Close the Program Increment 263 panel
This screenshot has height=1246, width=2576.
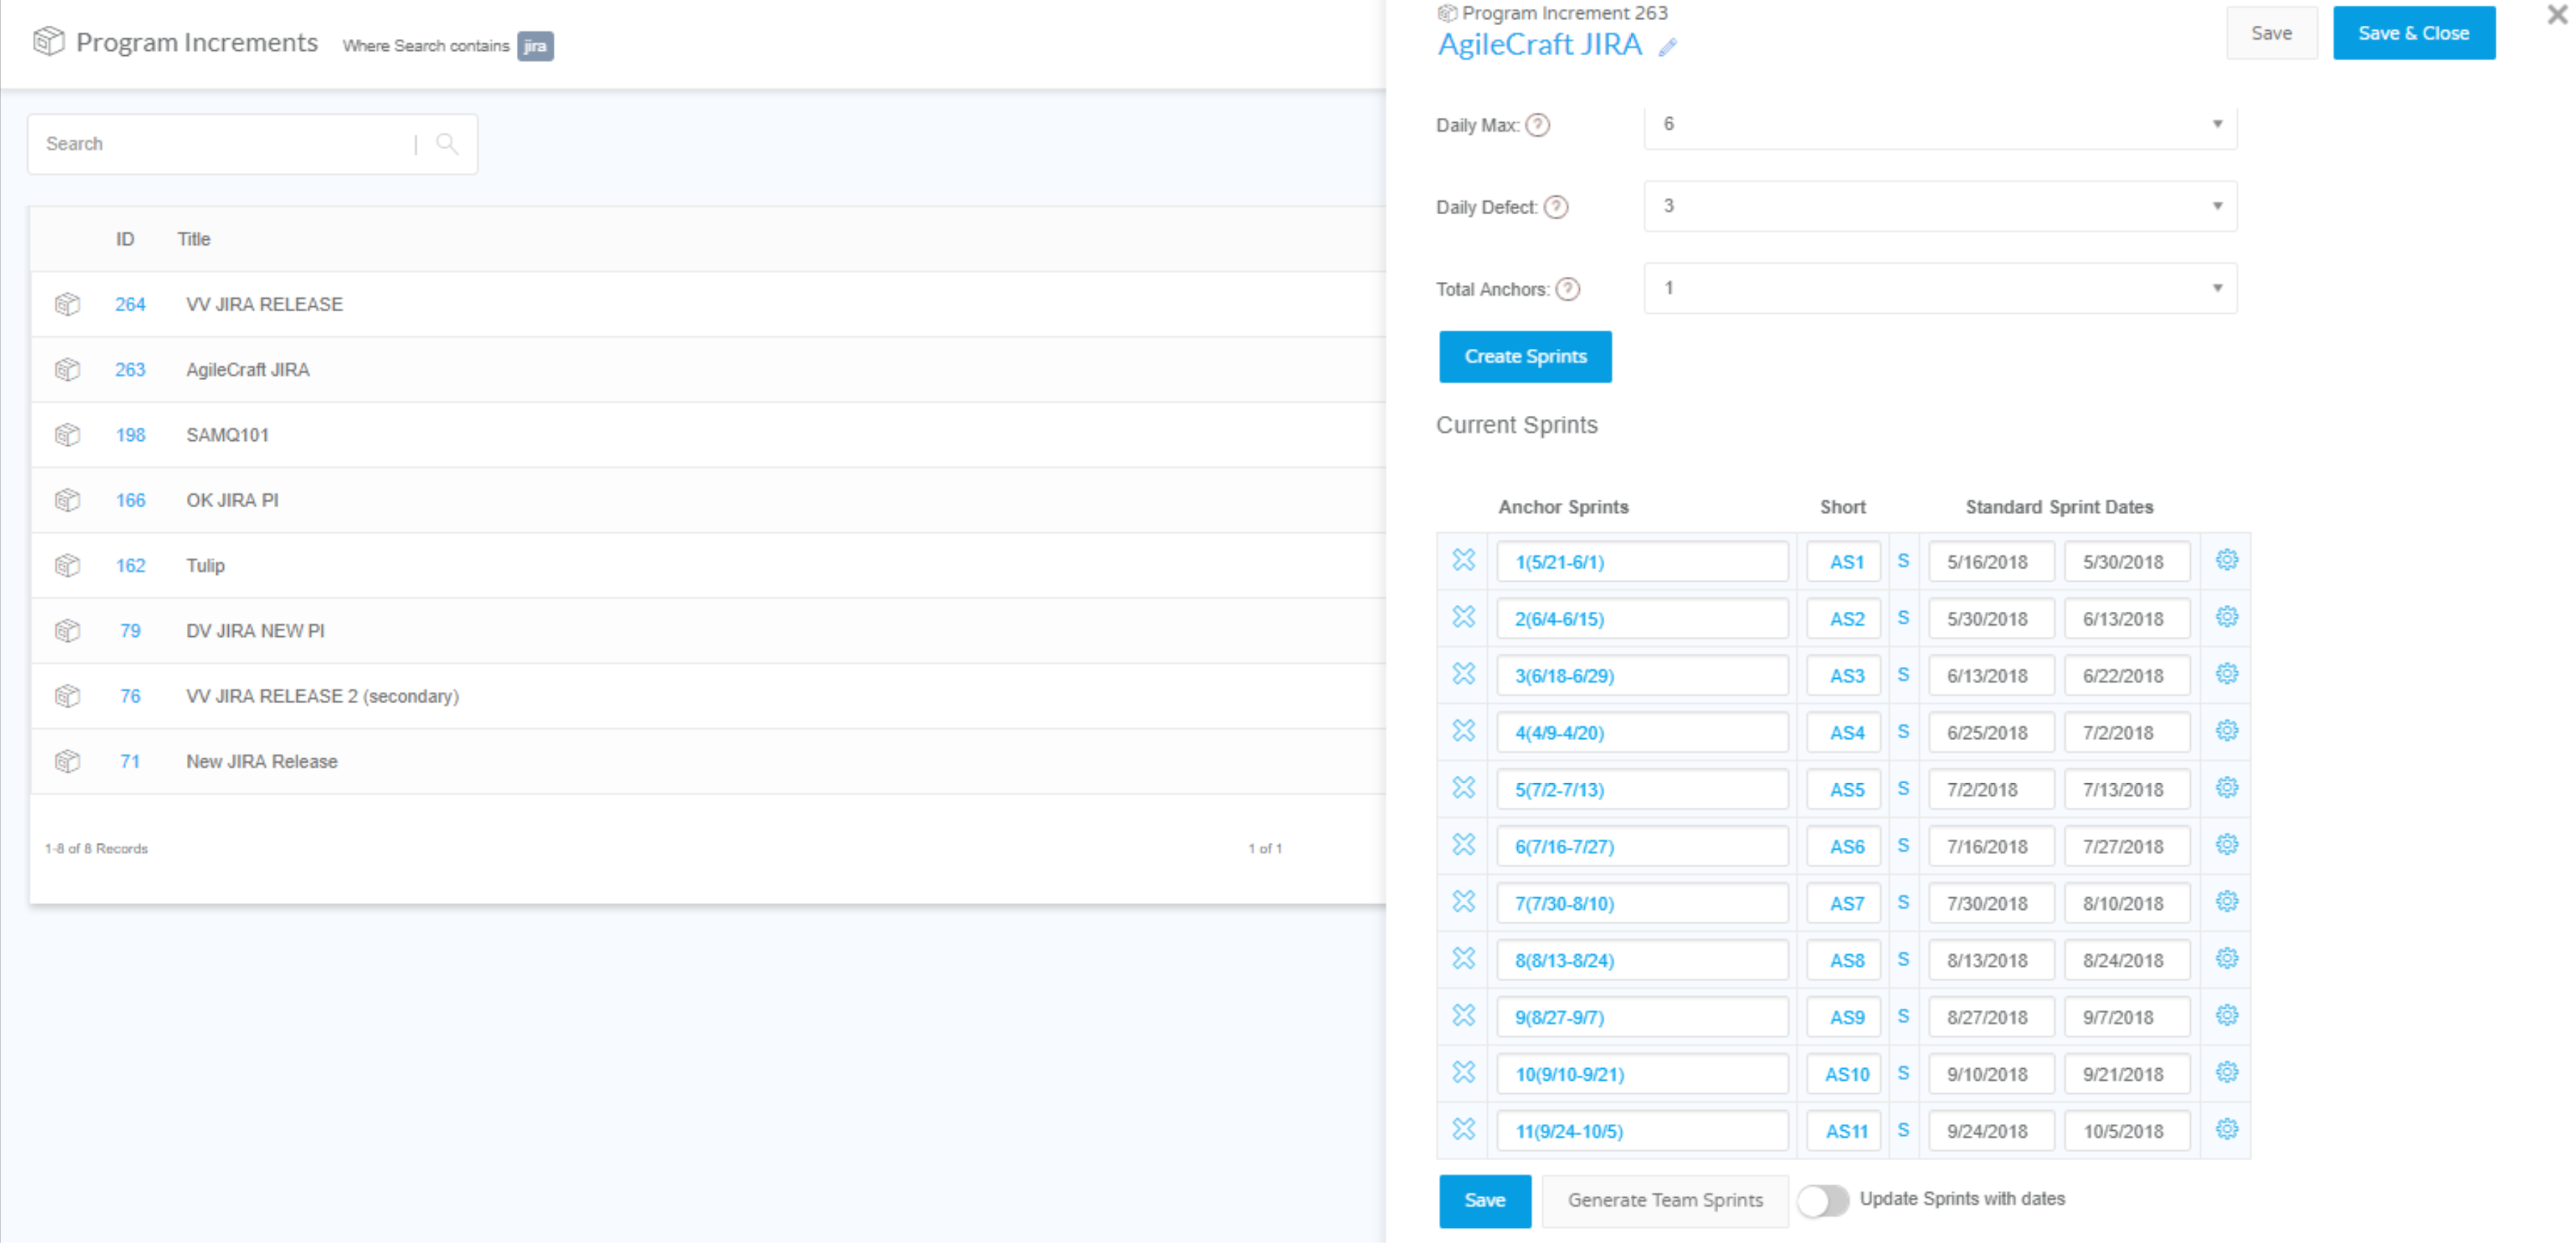[2556, 15]
